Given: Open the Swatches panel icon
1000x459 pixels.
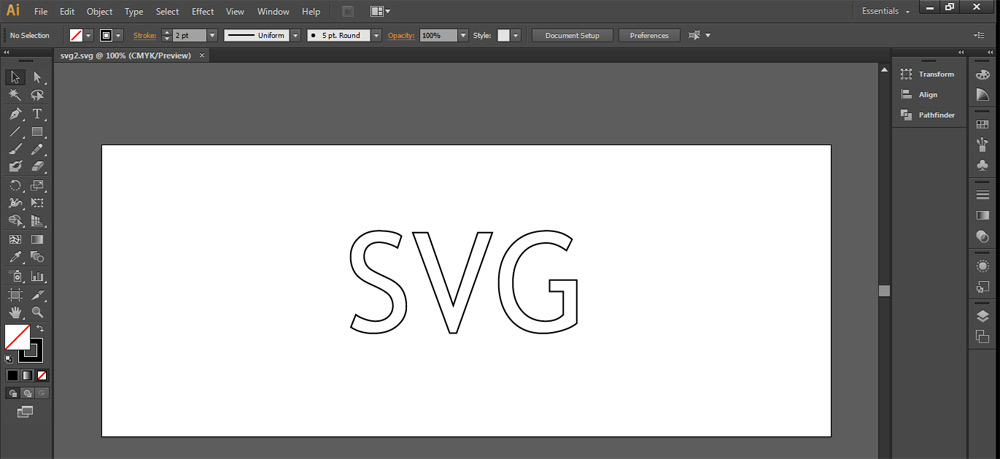Looking at the screenshot, I should pos(982,125).
